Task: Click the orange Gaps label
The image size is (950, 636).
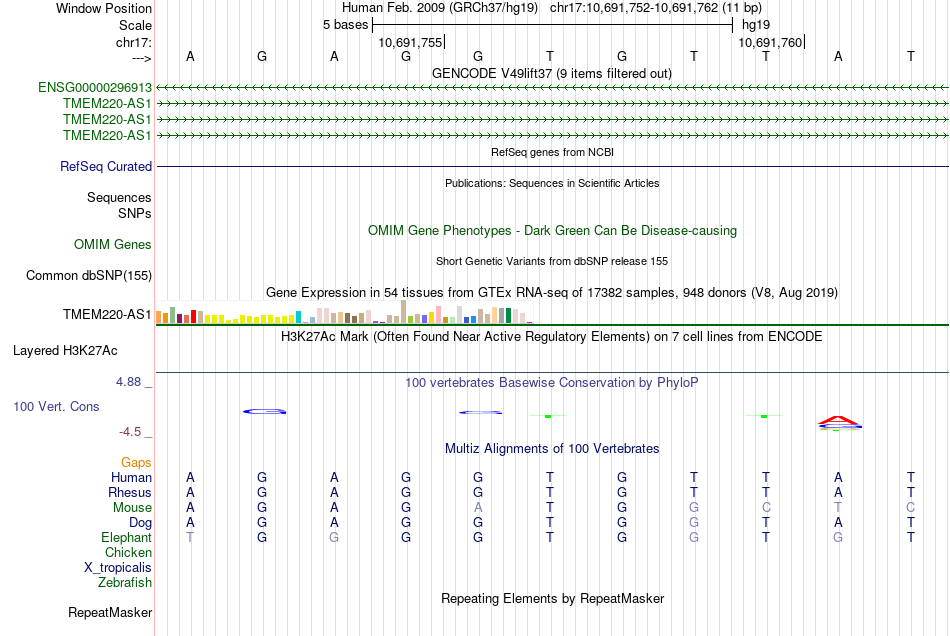Action: (x=136, y=463)
